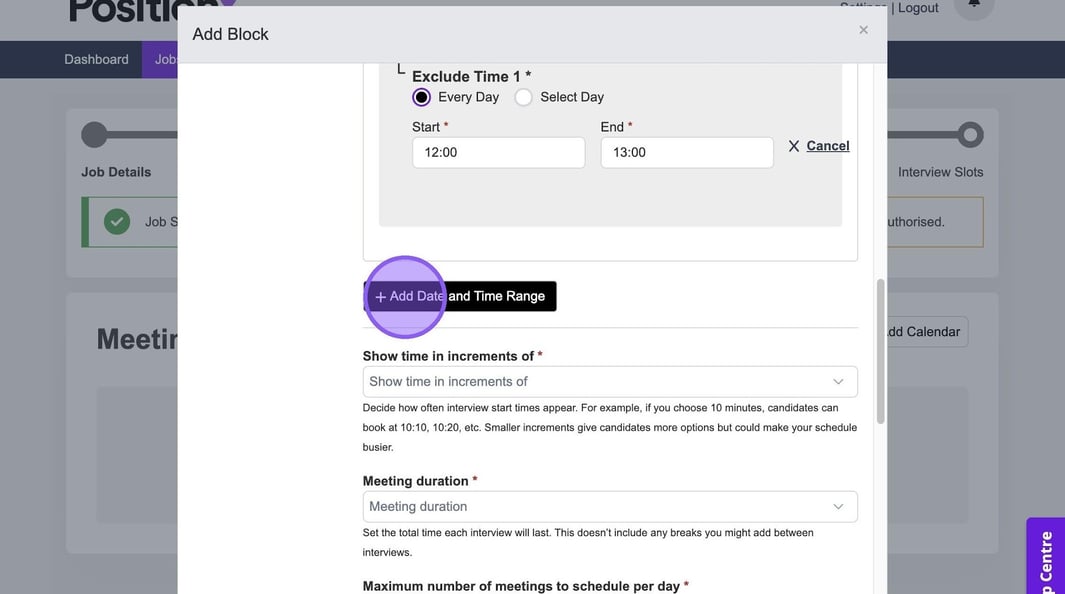Click the End time field showing 13:00
1065x594 pixels.
(x=686, y=153)
